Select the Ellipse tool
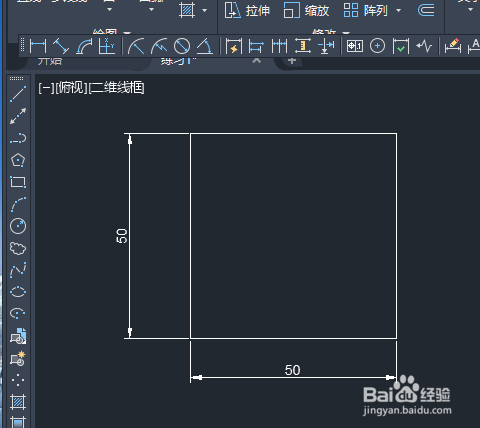Screen dimensions: 480x428 pyautogui.click(x=18, y=292)
